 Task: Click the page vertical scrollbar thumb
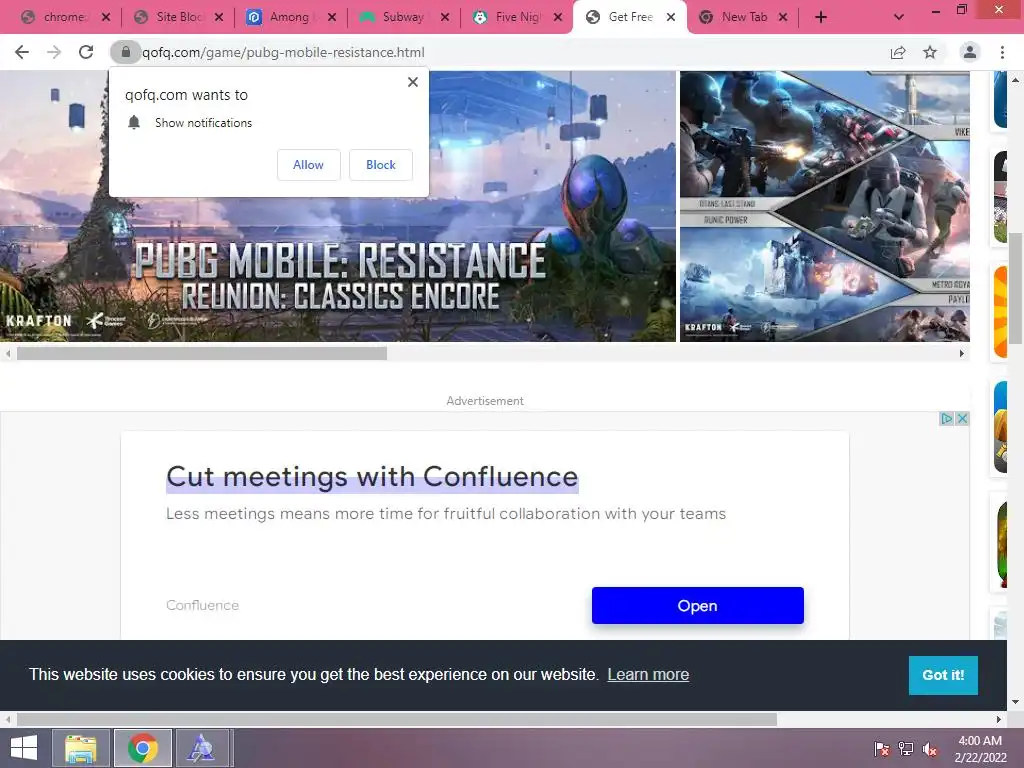[x=1016, y=287]
